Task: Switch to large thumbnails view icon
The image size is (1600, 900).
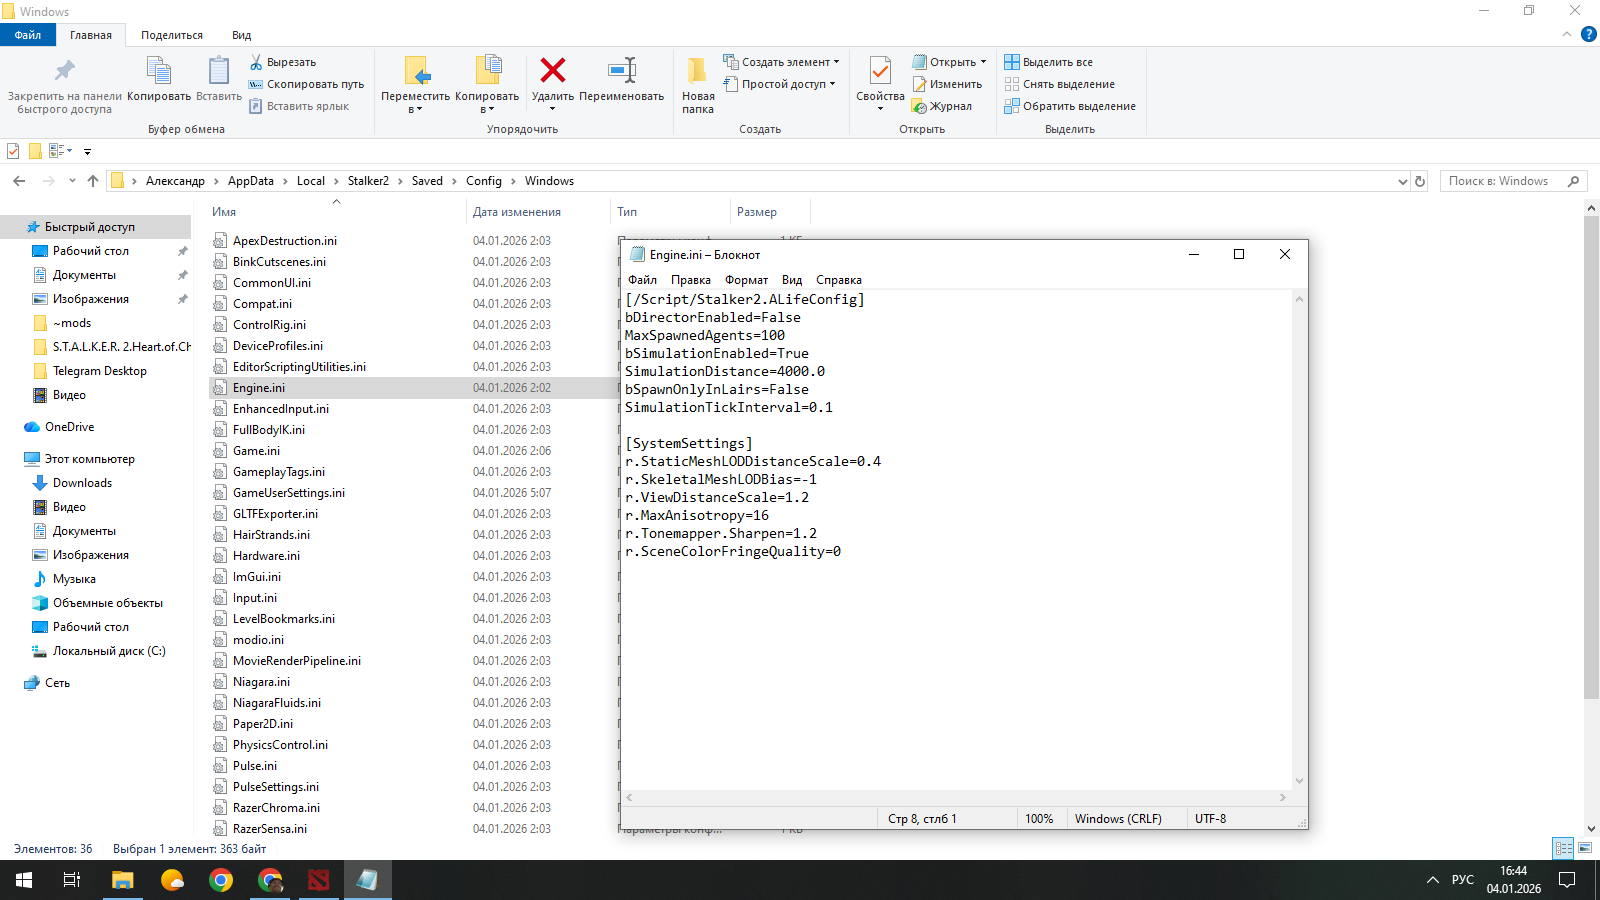Action: (x=1585, y=848)
